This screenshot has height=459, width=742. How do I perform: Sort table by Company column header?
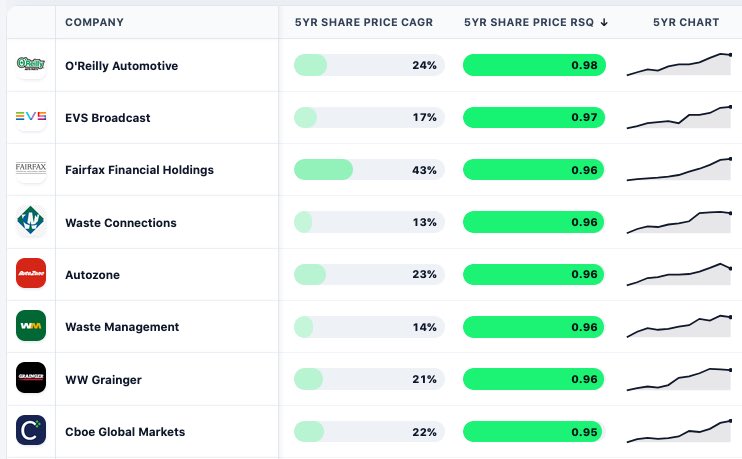click(94, 21)
